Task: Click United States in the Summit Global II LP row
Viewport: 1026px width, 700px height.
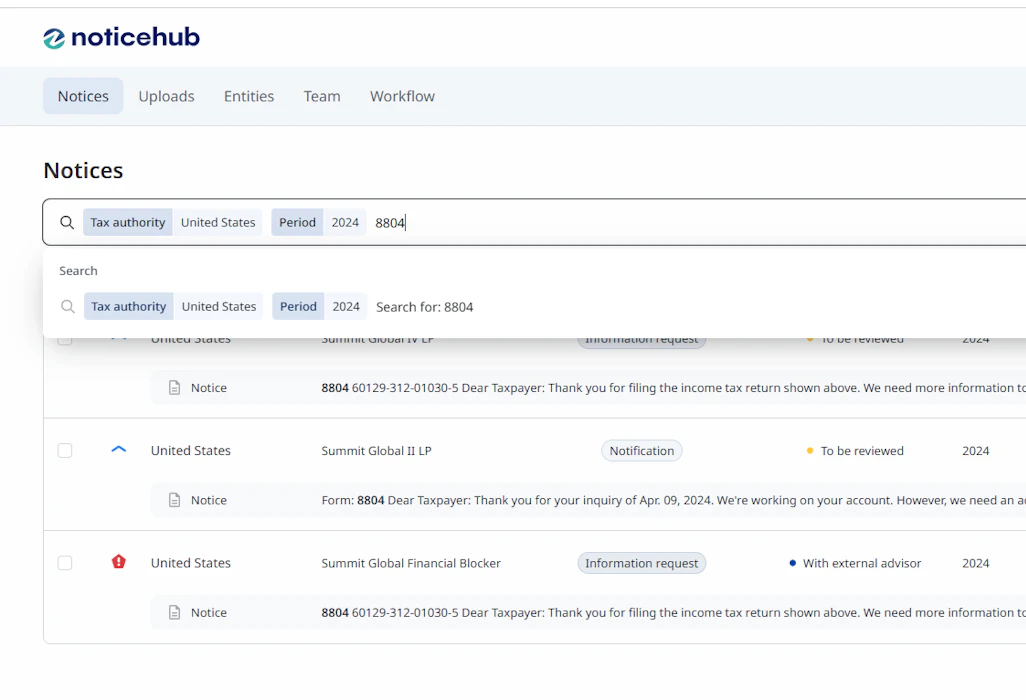Action: 190,451
